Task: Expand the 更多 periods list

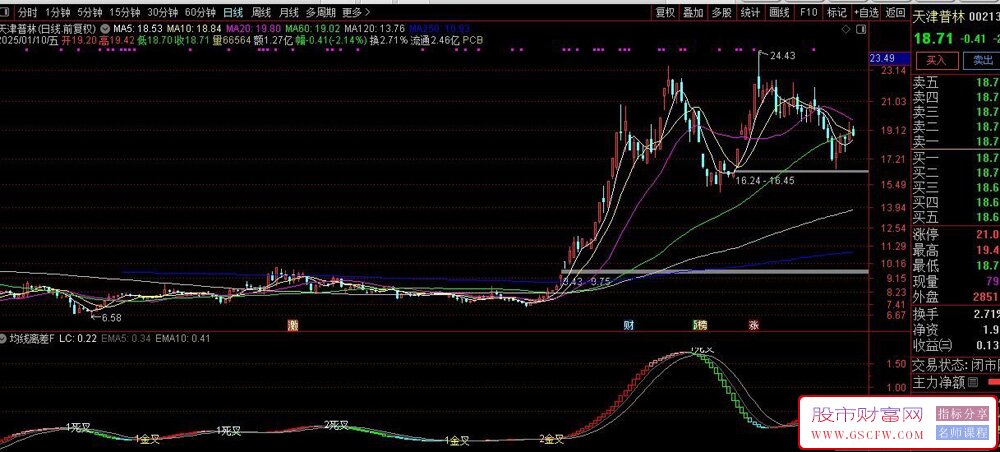Action: tap(355, 11)
